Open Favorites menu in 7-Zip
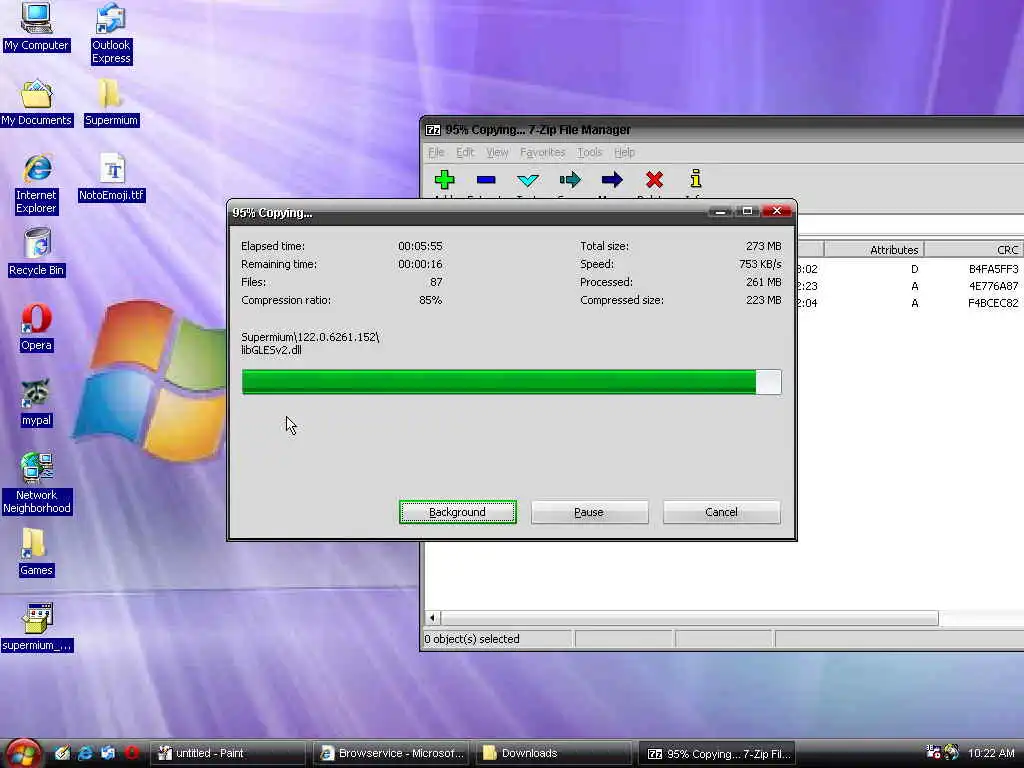This screenshot has width=1024, height=768. click(542, 152)
